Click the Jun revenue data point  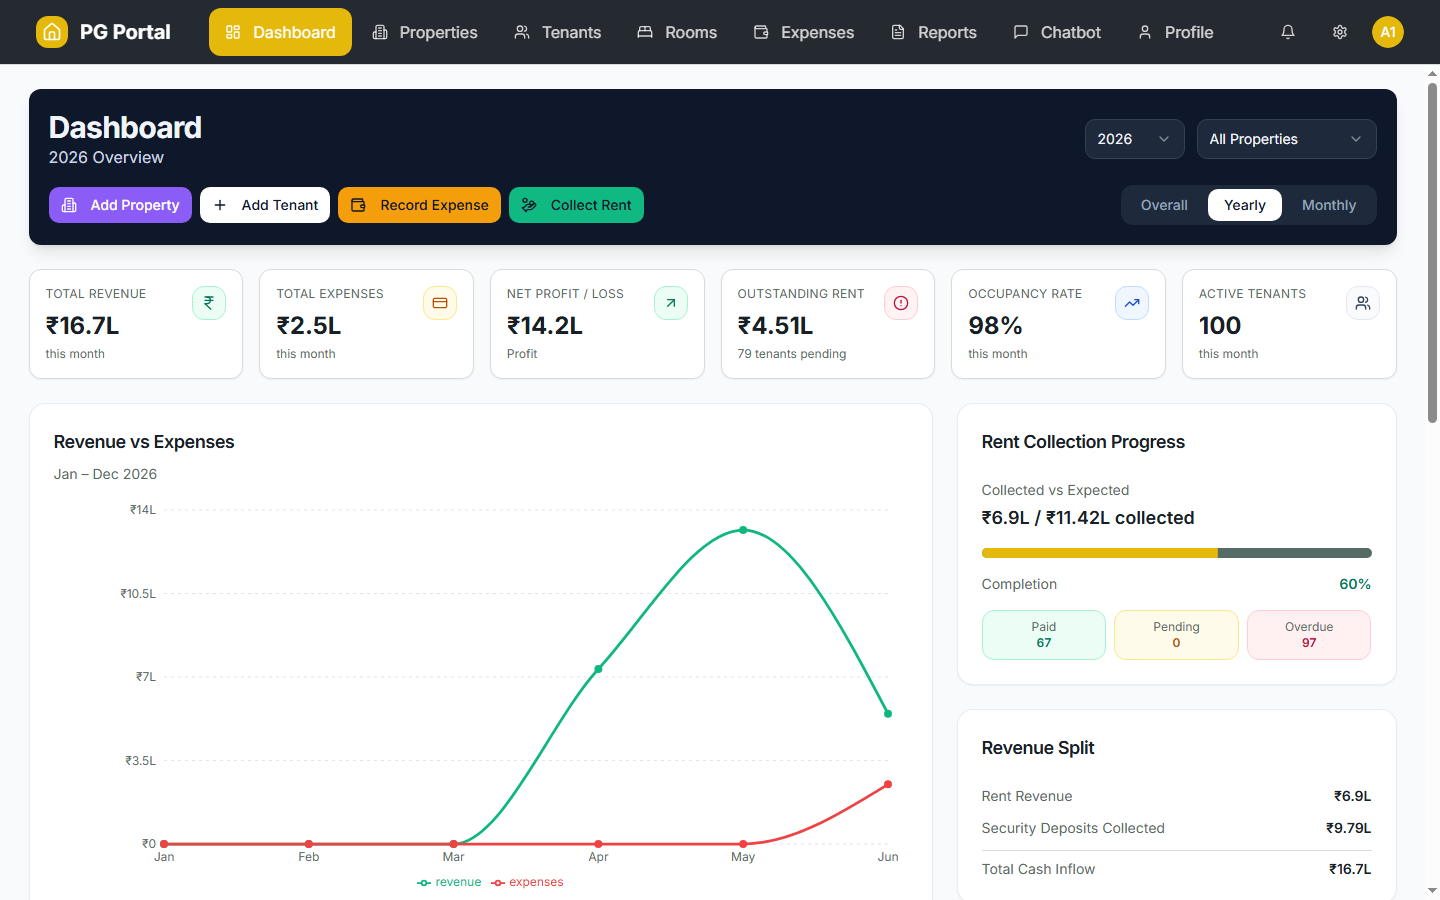pos(888,714)
